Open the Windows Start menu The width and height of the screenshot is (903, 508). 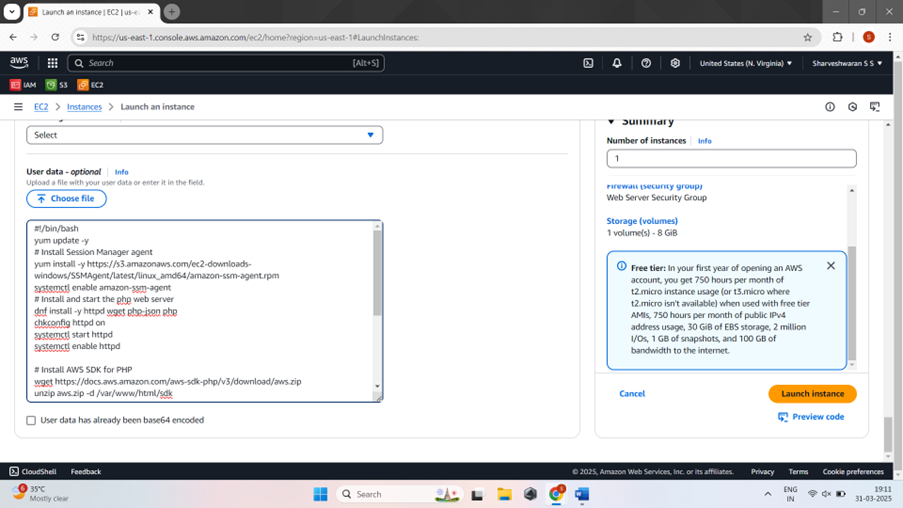[x=320, y=494]
